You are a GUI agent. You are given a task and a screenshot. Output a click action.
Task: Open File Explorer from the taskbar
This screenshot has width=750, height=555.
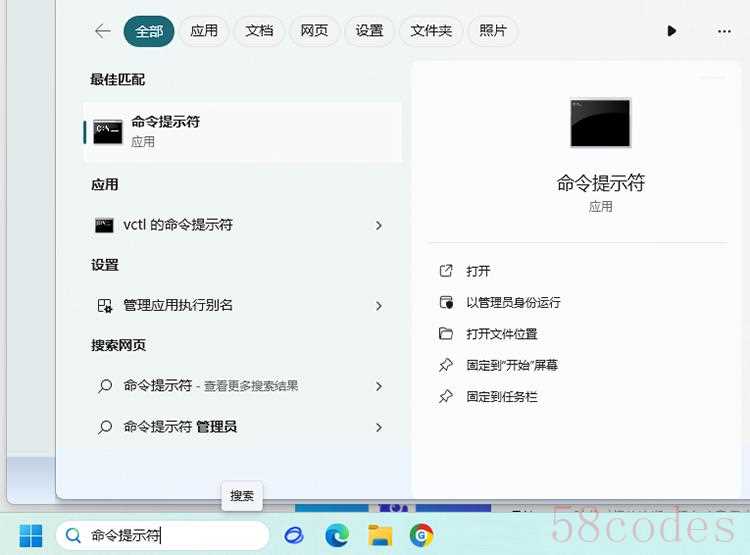(379, 535)
